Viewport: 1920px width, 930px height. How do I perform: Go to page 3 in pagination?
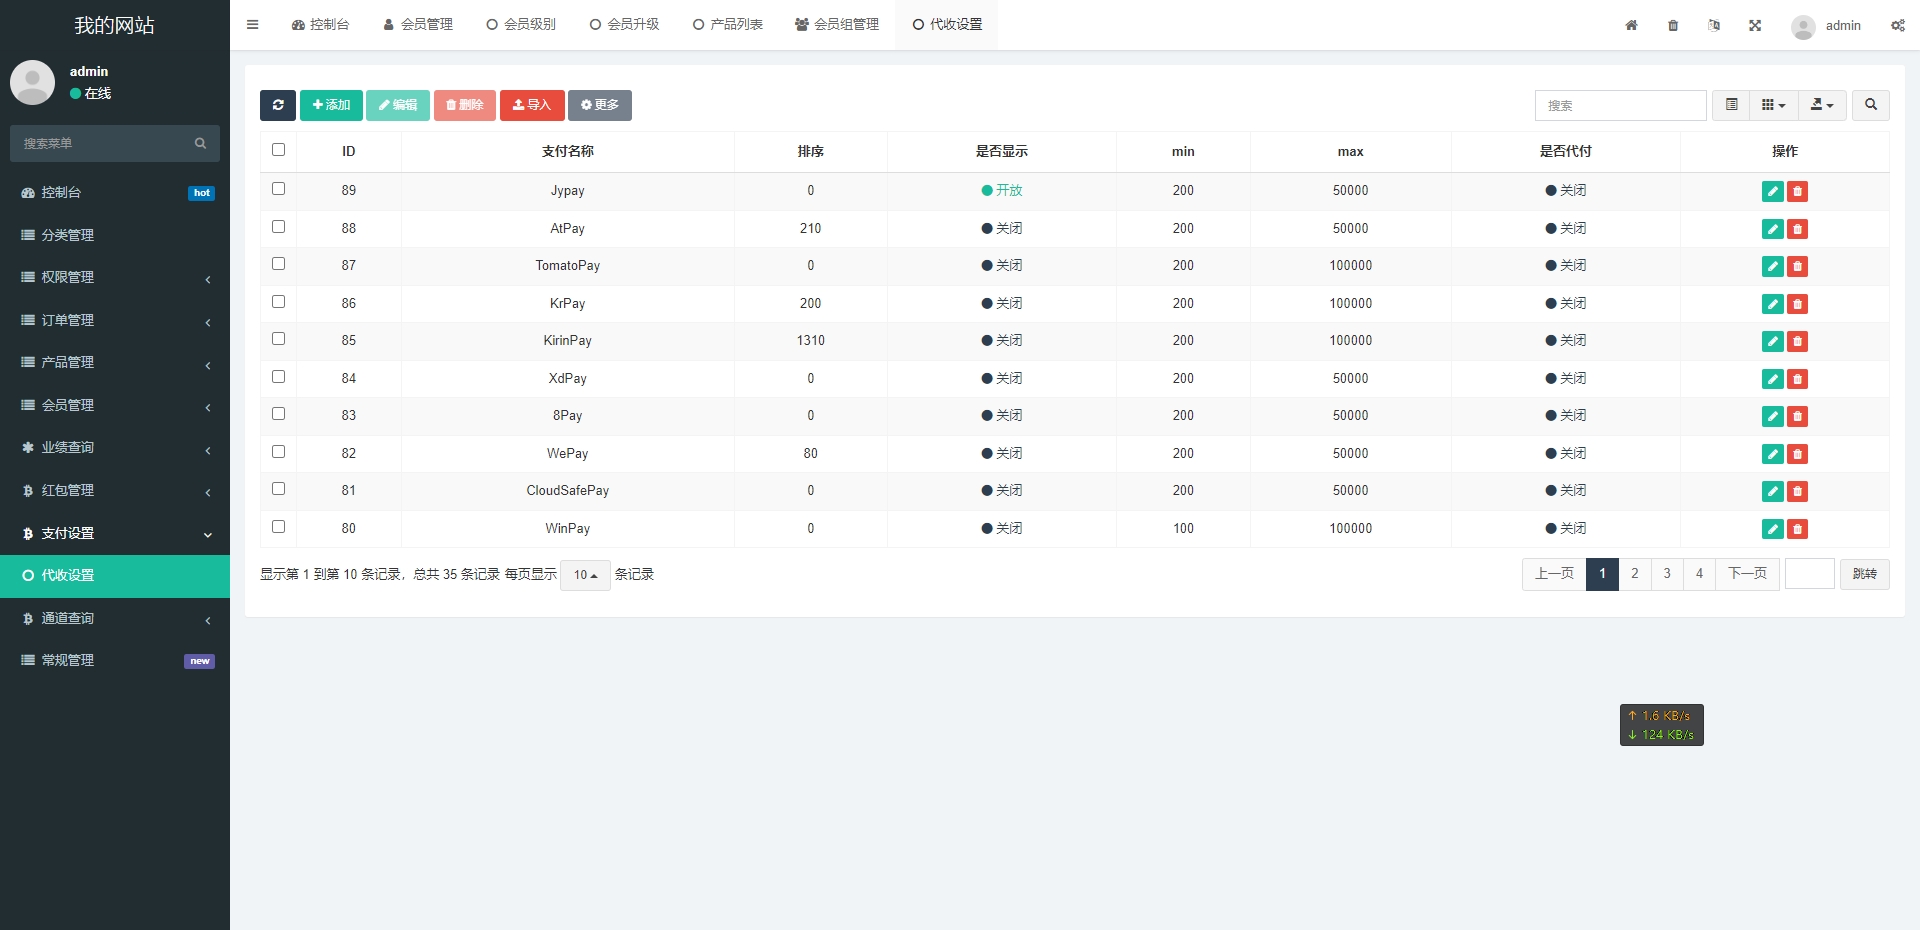pos(1666,574)
